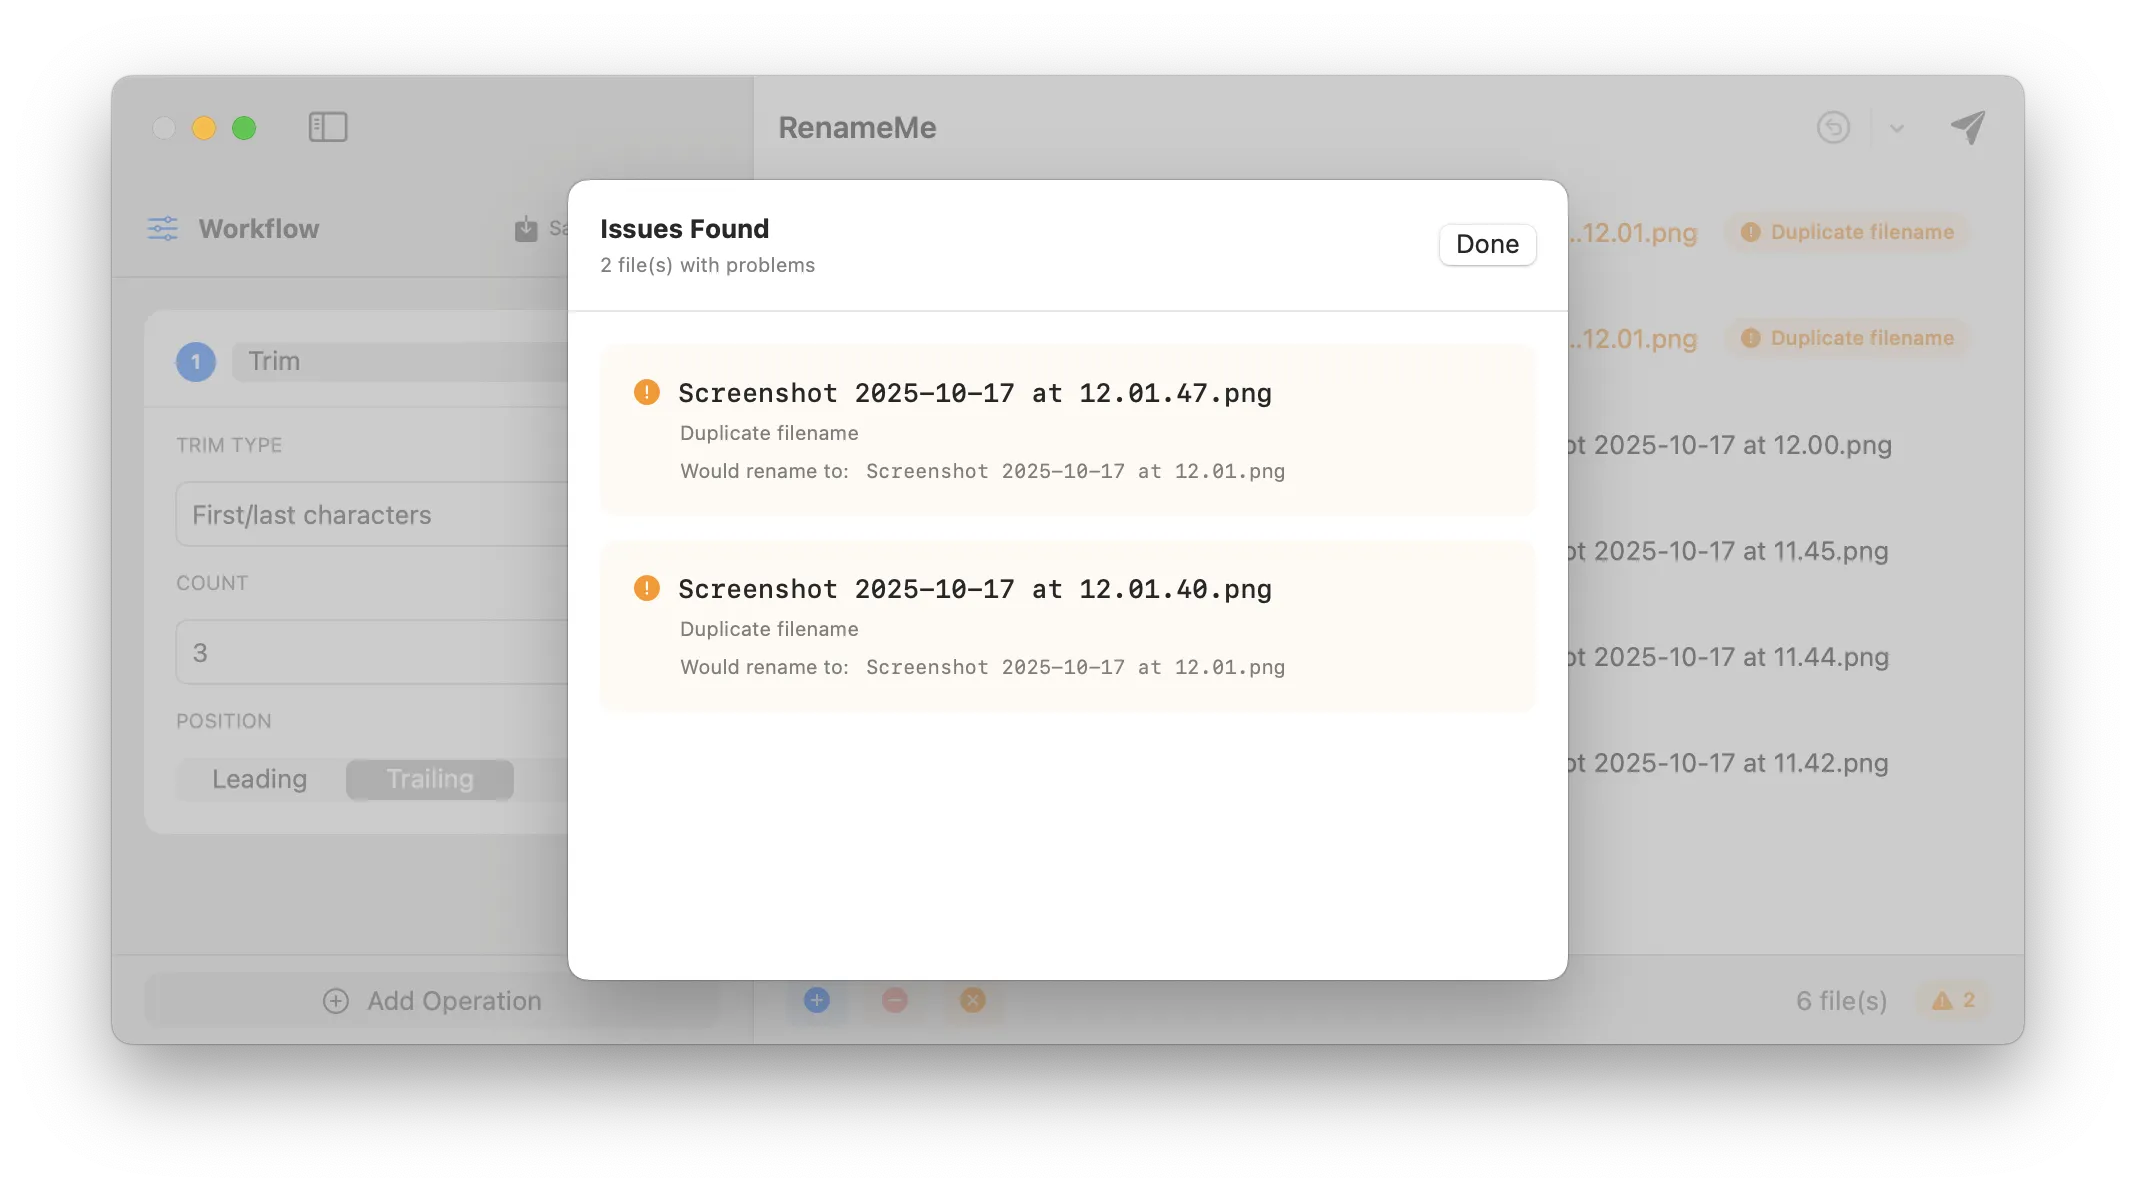Open the Trim operation type selector
This screenshot has width=2136, height=1192.
click(400, 361)
